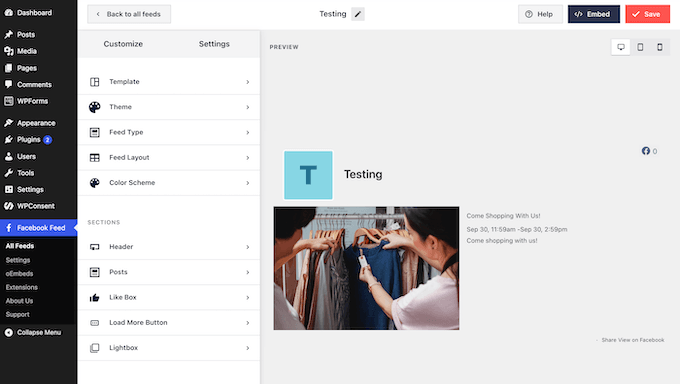Click the Come Shopping With Us! event title

[x=503, y=216]
